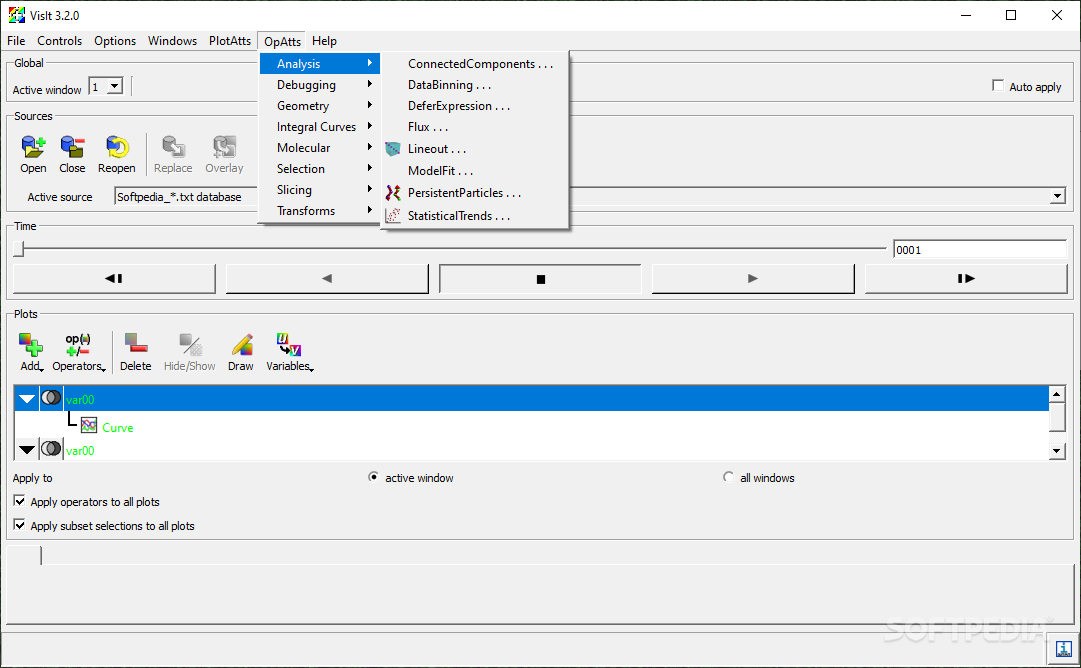Image resolution: width=1081 pixels, height=668 pixels.
Task: Click the Lineout operator icon
Action: pos(393,149)
